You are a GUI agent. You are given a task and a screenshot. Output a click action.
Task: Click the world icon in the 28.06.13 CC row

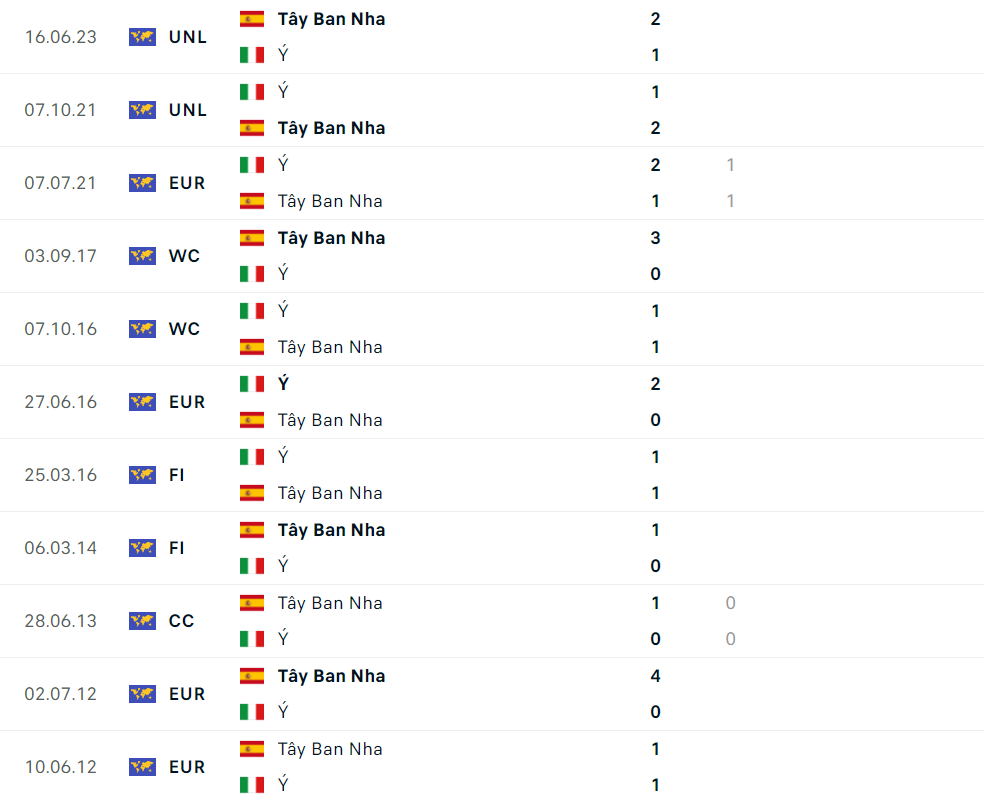pyautogui.click(x=142, y=621)
